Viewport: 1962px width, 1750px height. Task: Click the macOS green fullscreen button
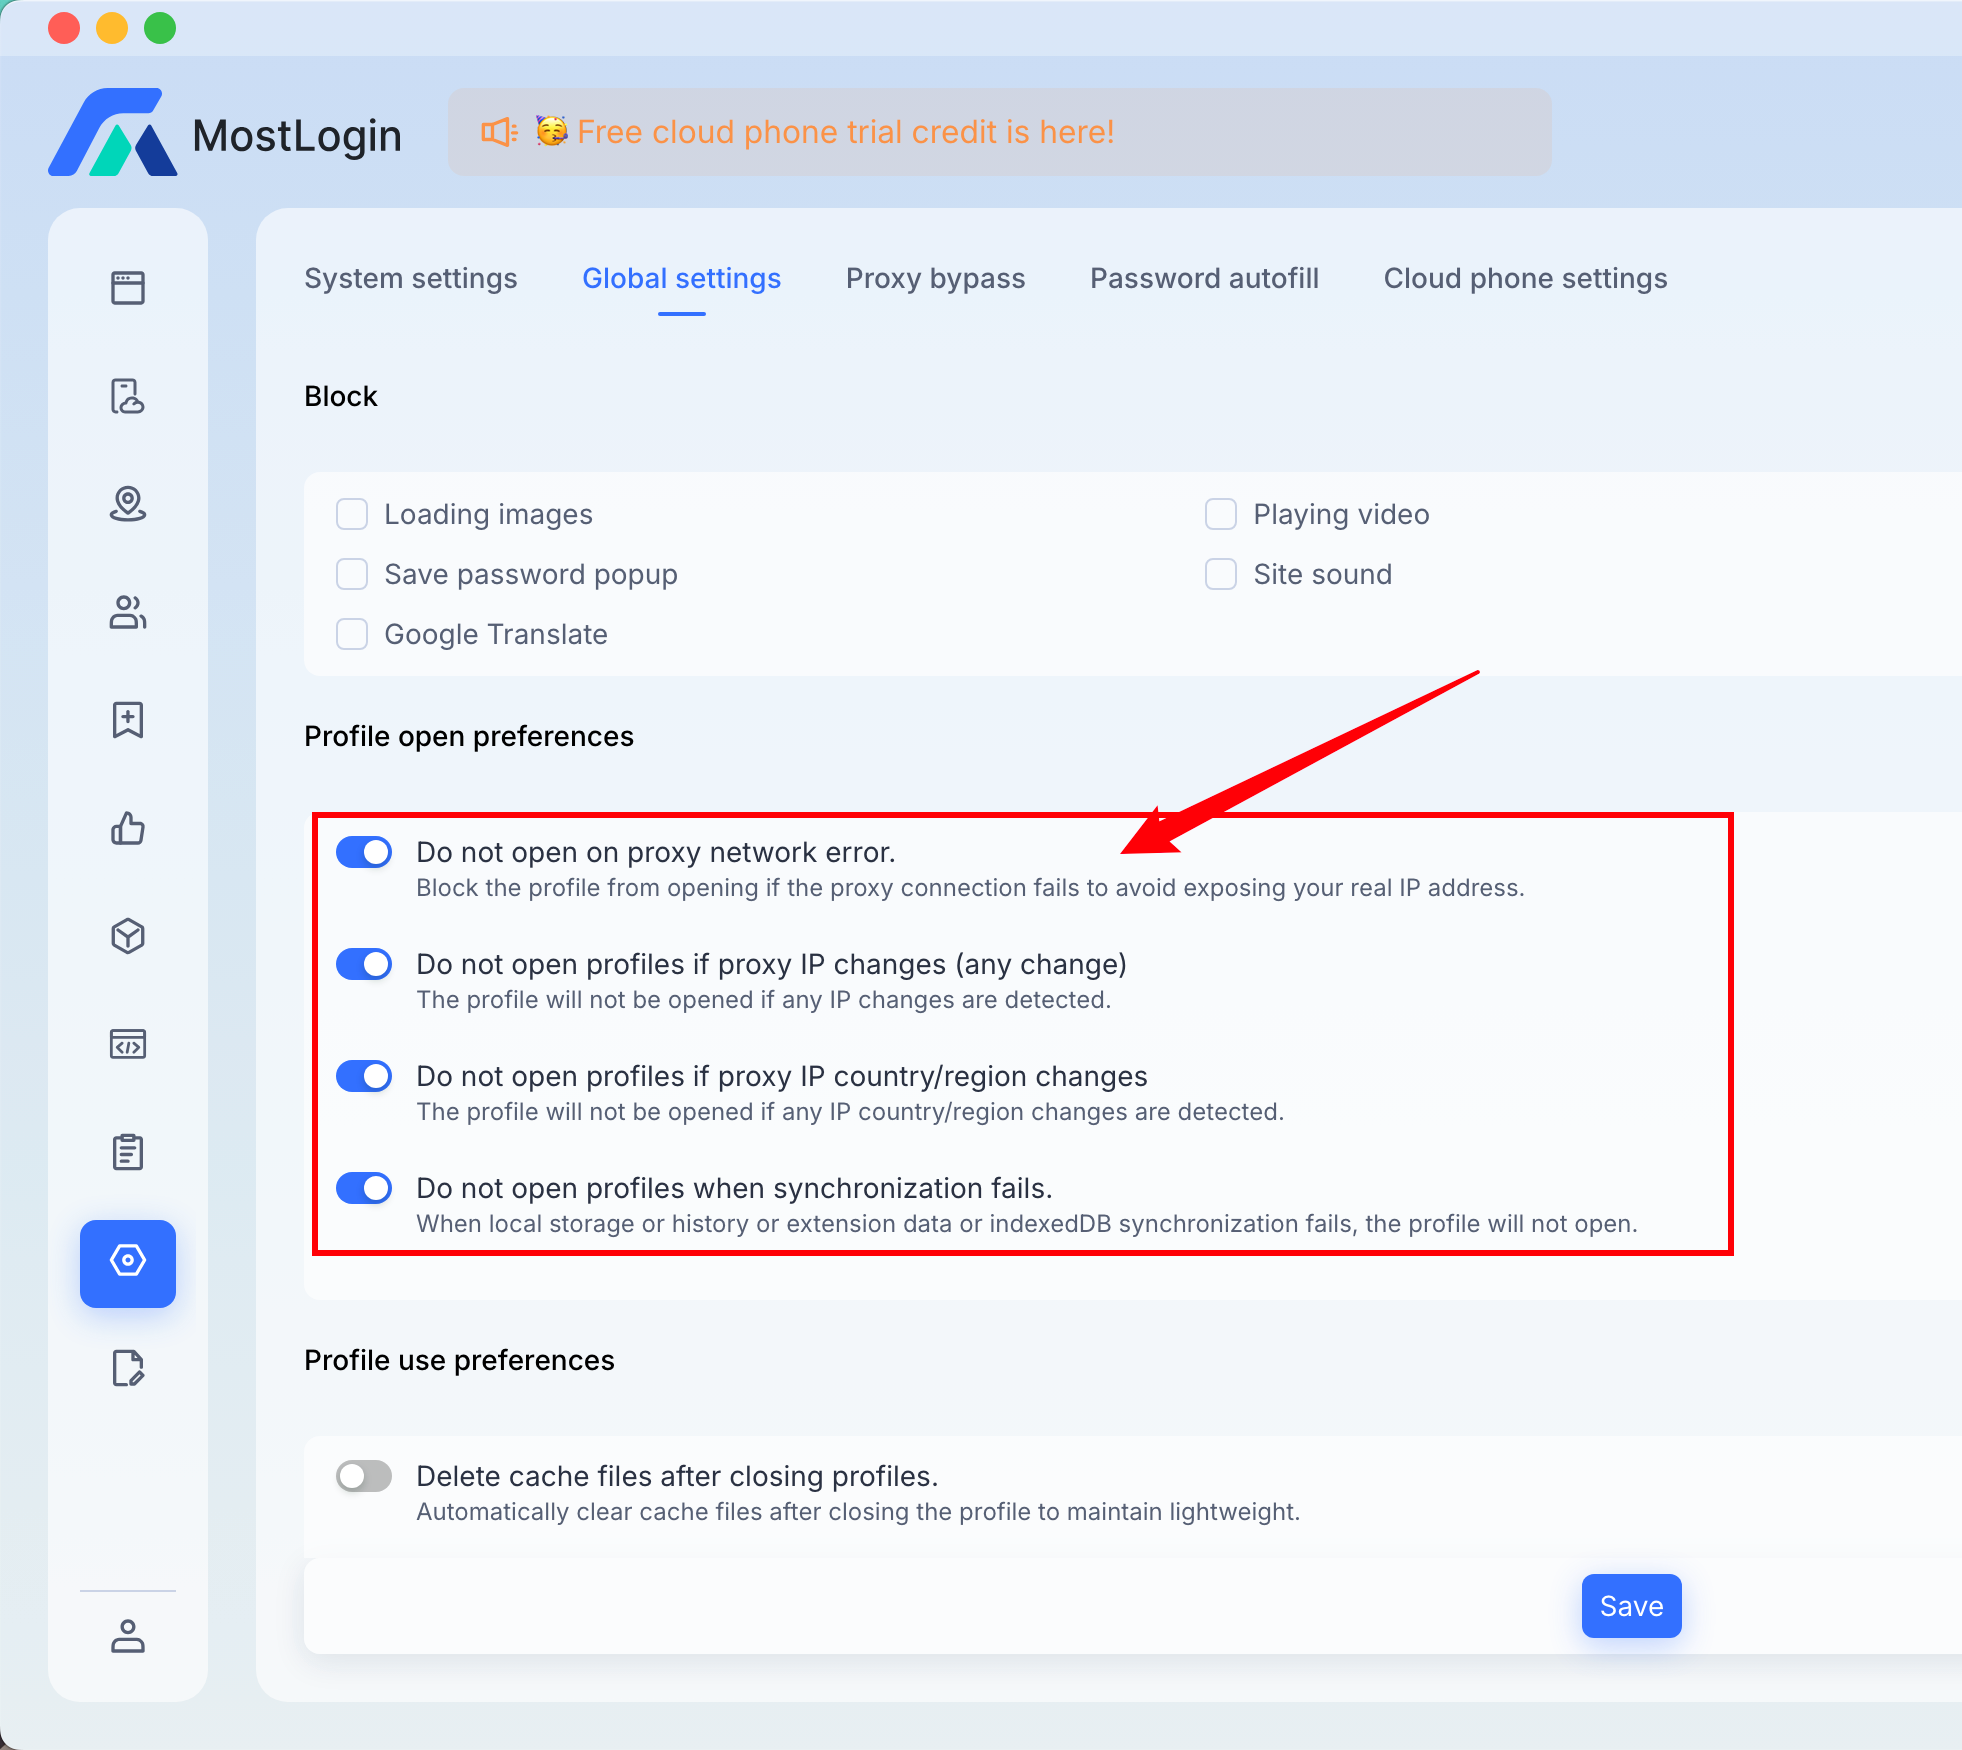[160, 28]
